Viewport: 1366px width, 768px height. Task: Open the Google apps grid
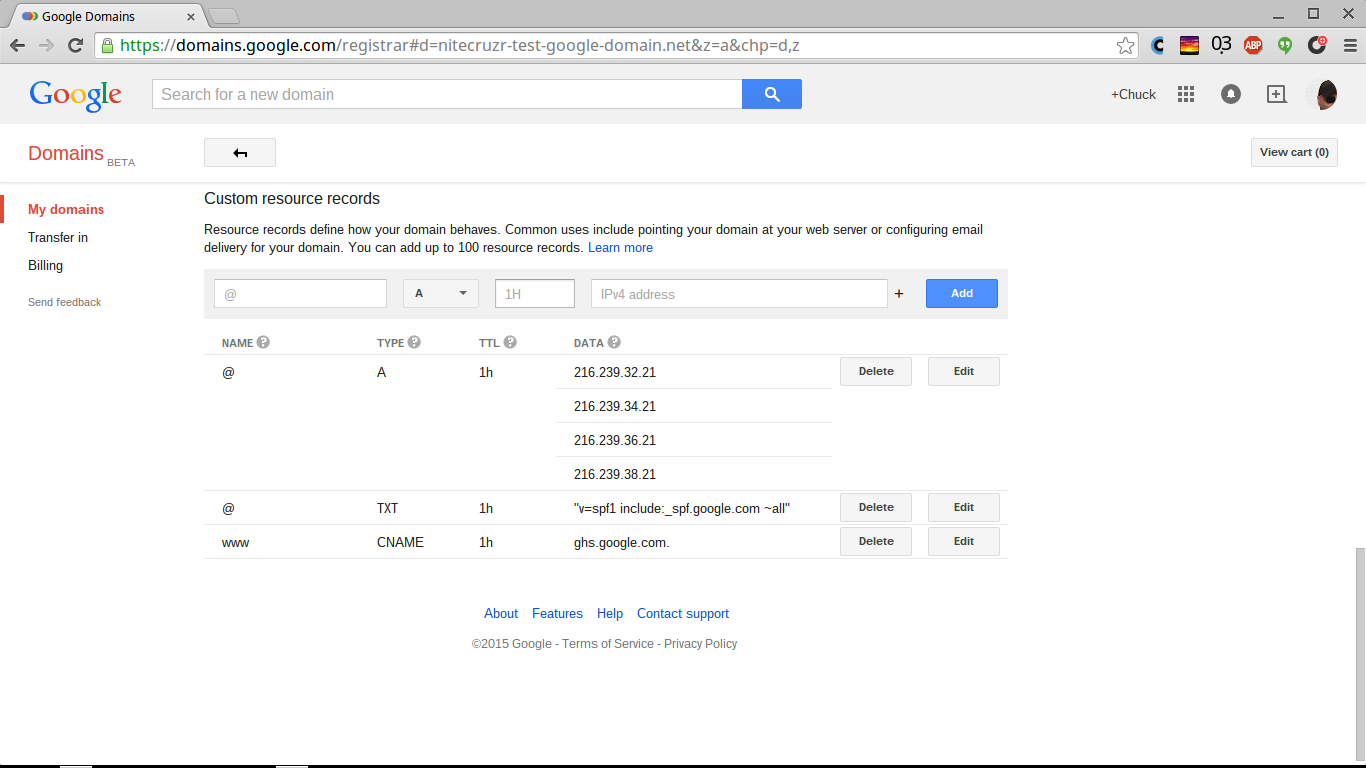[x=1186, y=94]
